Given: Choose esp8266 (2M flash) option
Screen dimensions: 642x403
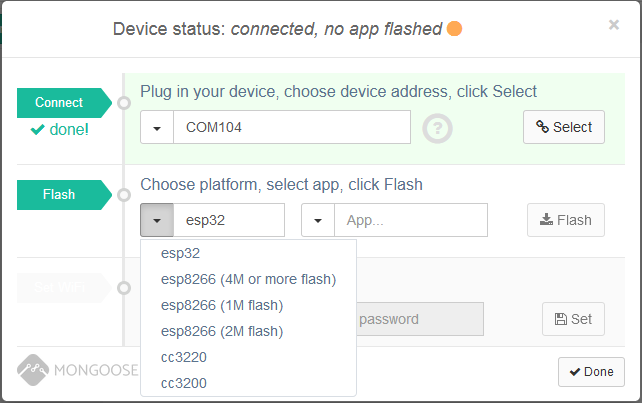Looking at the screenshot, I should click(x=221, y=331).
